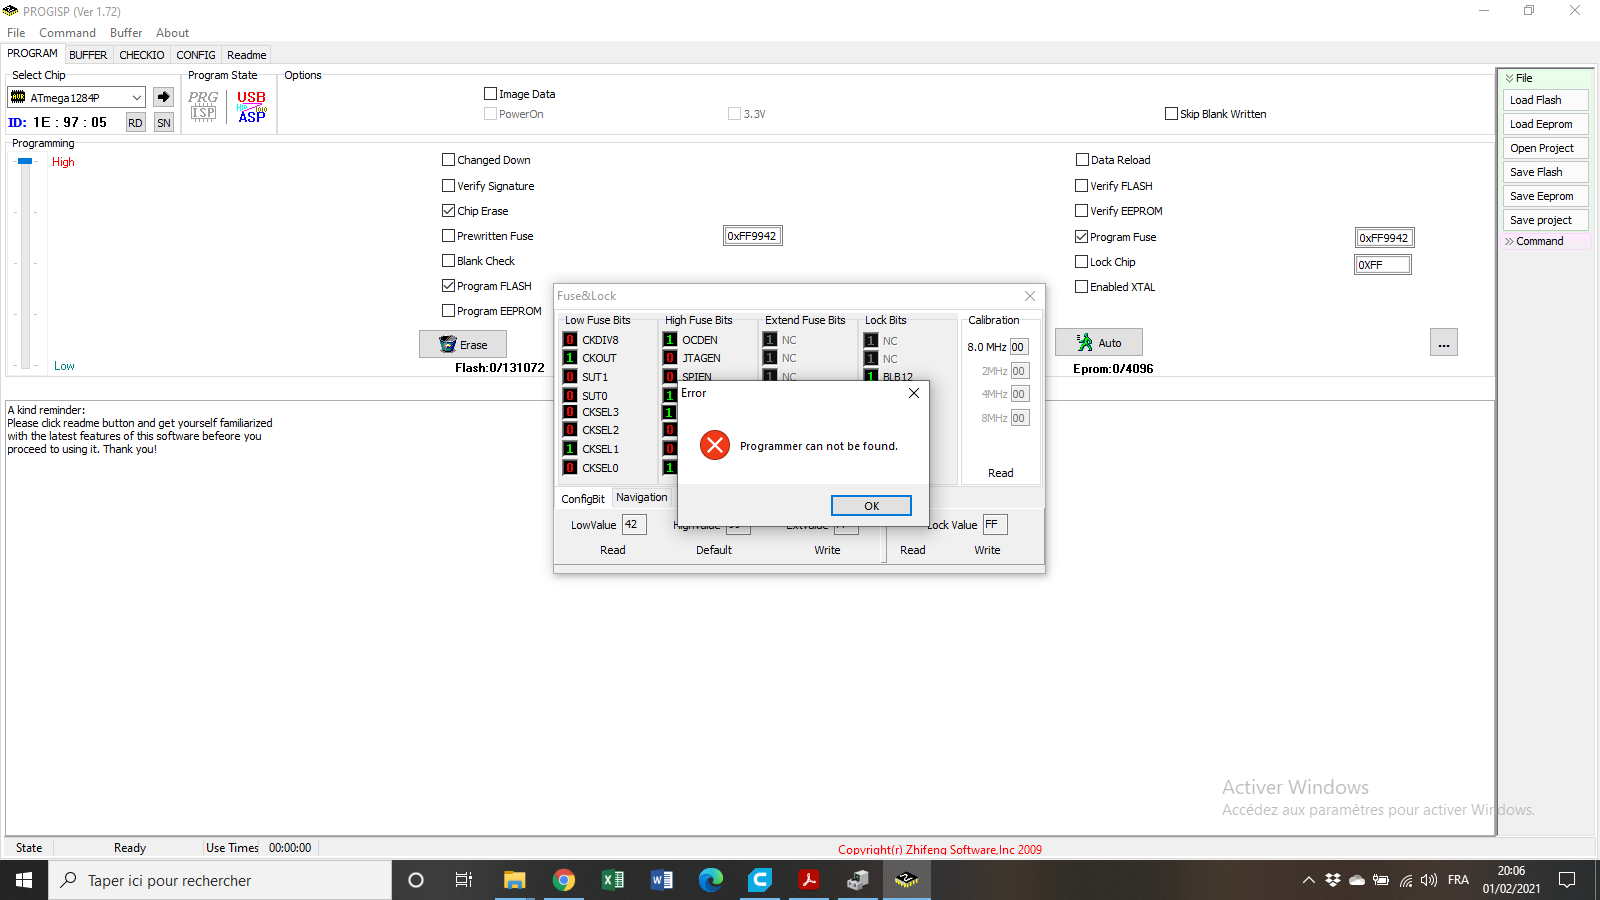The width and height of the screenshot is (1600, 900).
Task: Open the Command menu
Action: 67,33
